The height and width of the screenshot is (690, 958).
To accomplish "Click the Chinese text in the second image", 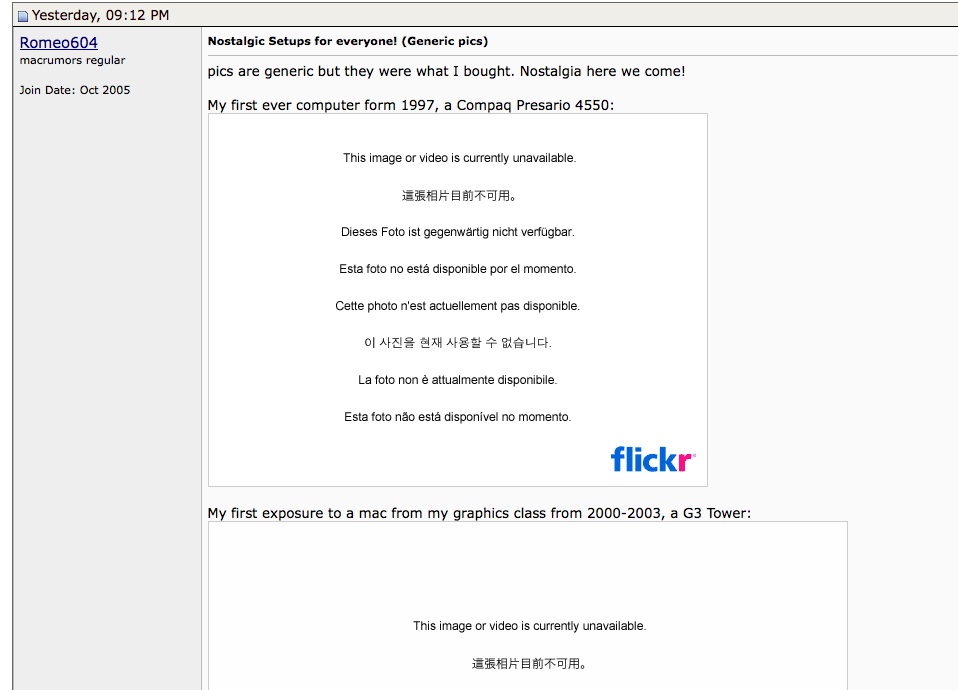I will [529, 664].
